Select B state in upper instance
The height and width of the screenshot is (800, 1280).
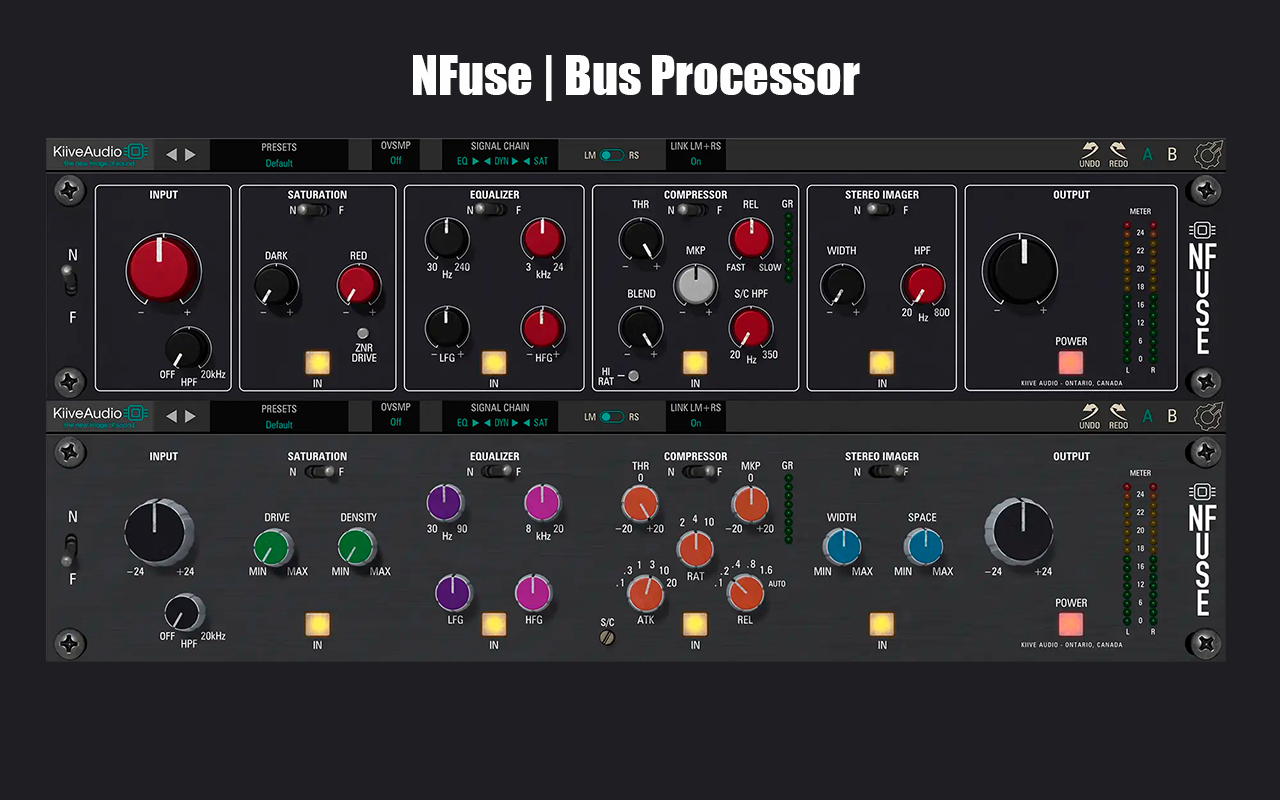pos(1172,155)
